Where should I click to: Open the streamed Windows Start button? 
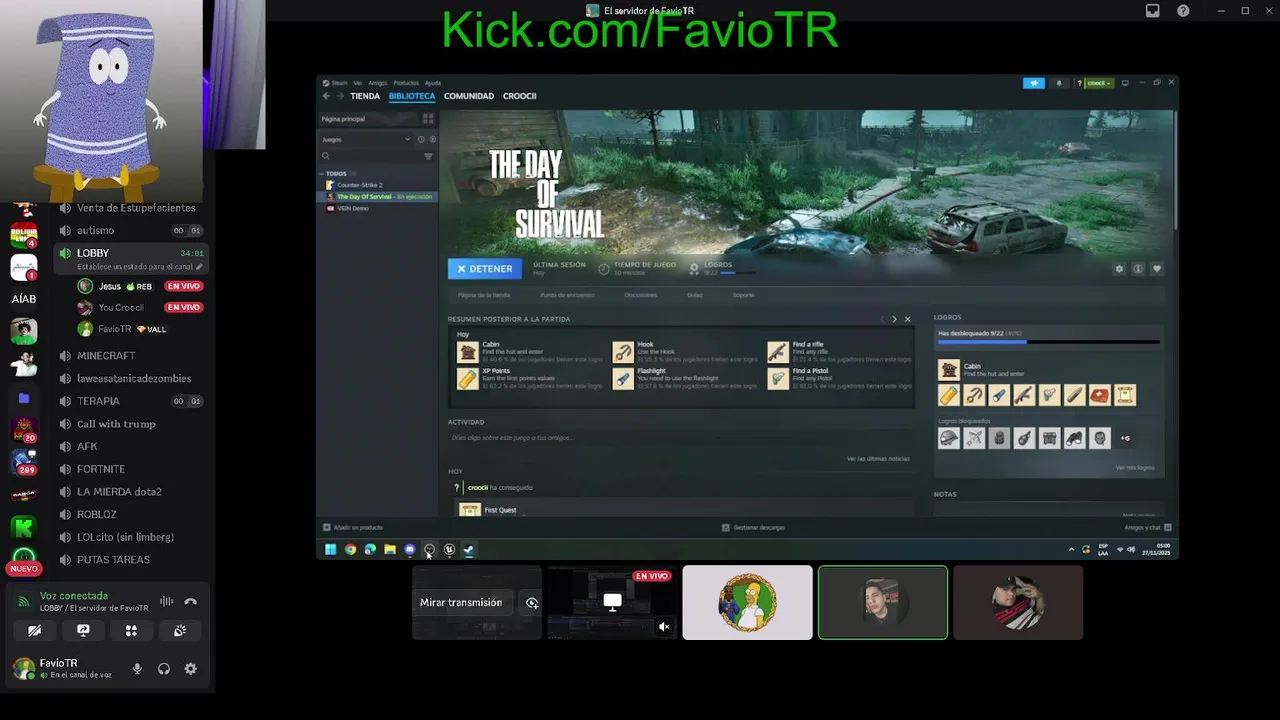[330, 549]
